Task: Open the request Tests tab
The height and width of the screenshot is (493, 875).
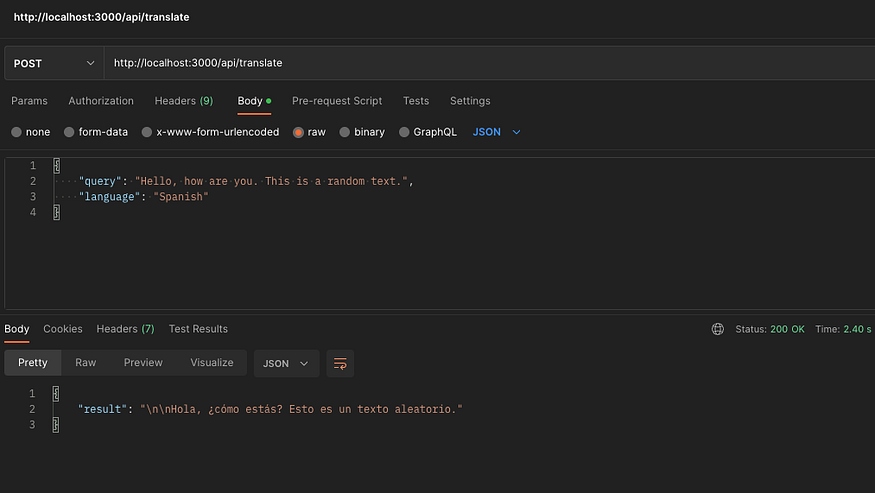Action: tap(416, 101)
